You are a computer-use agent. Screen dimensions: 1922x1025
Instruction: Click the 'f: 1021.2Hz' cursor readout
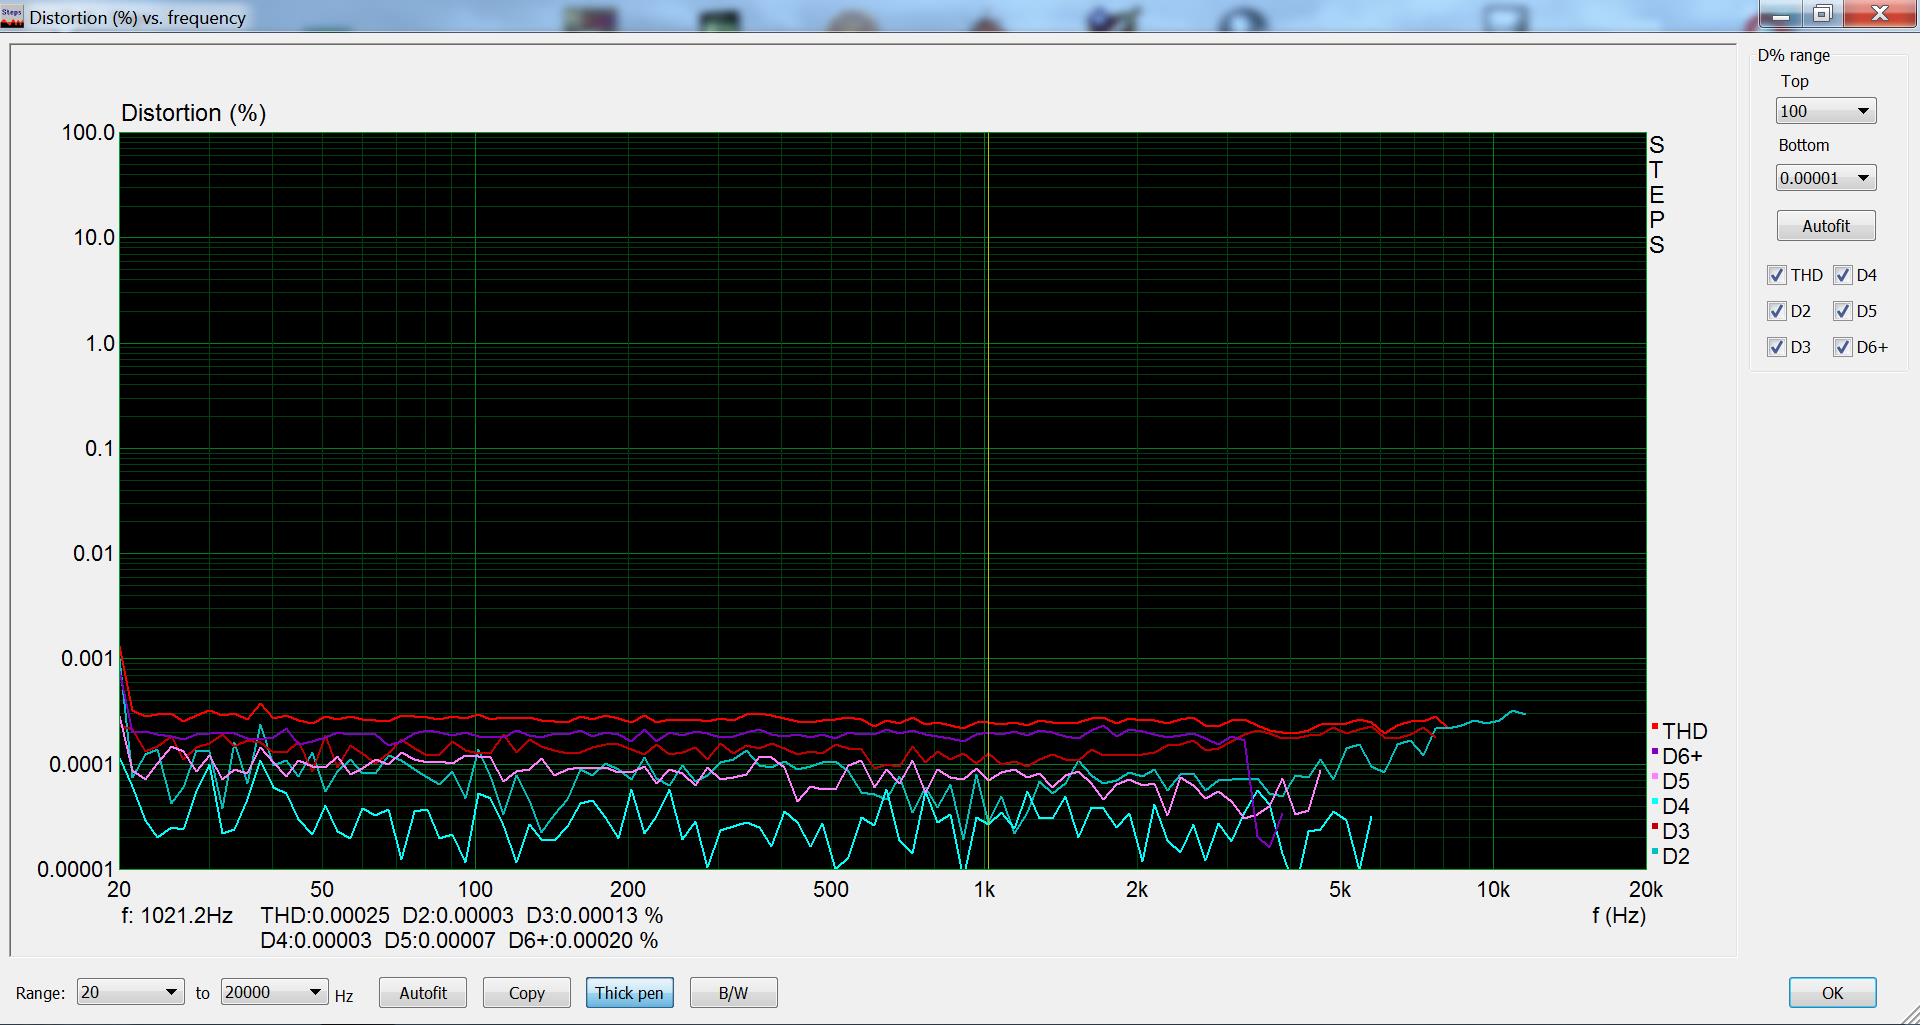click(x=177, y=915)
